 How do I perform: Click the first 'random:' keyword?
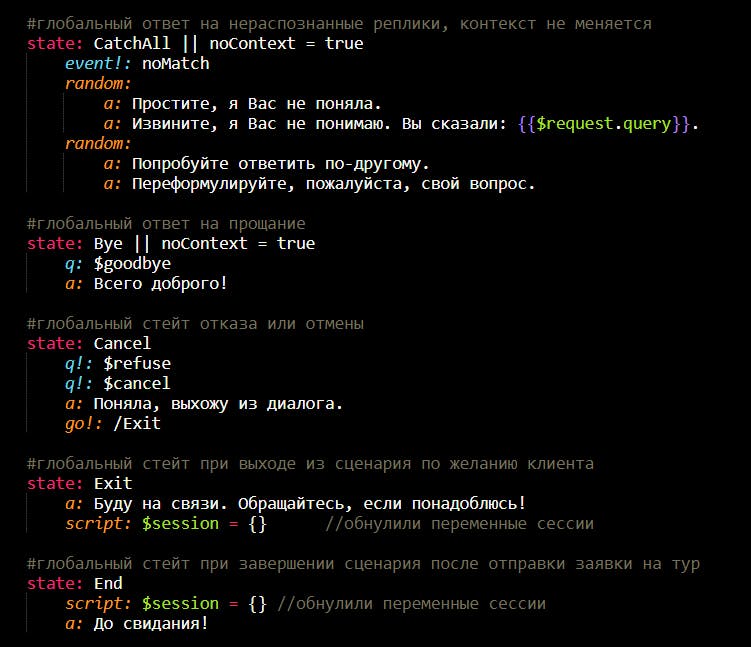(x=98, y=84)
